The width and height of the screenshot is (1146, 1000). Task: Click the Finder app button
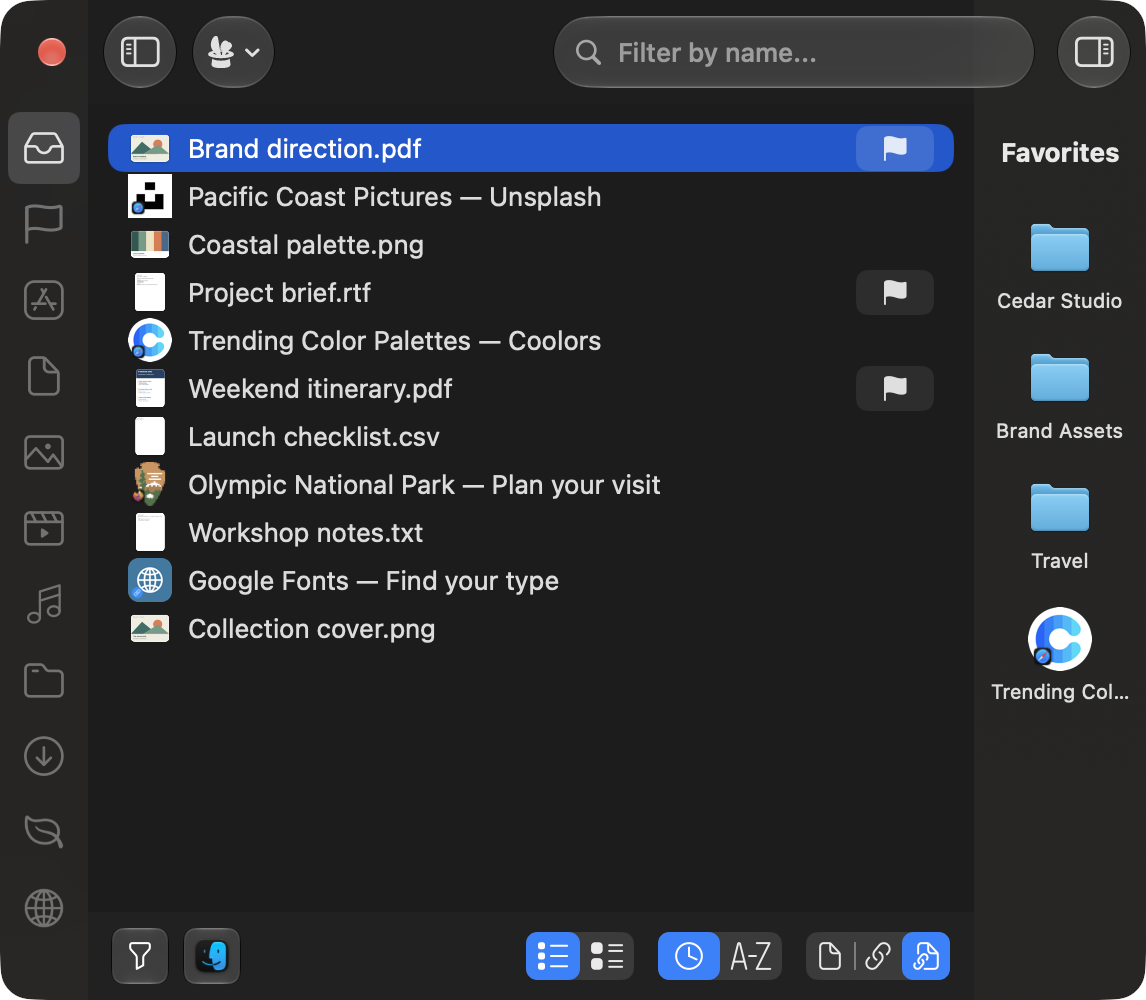(x=212, y=955)
